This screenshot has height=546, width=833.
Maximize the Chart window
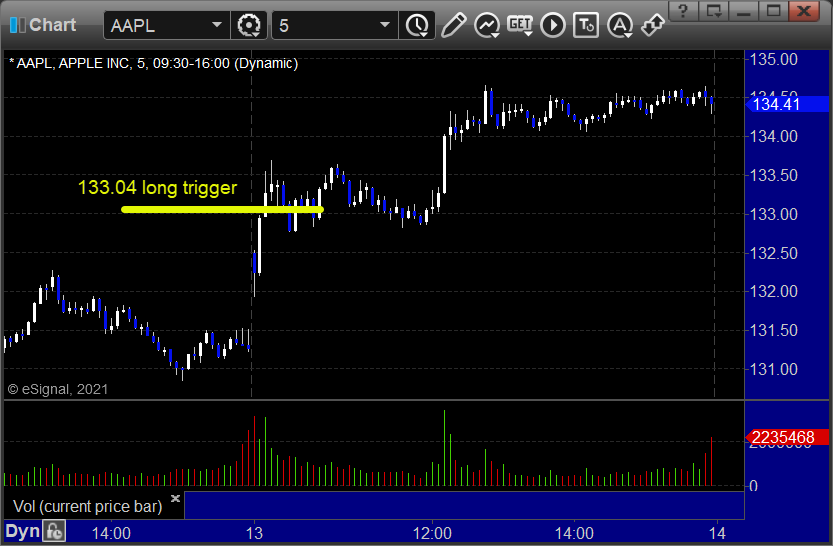pyautogui.click(x=774, y=11)
